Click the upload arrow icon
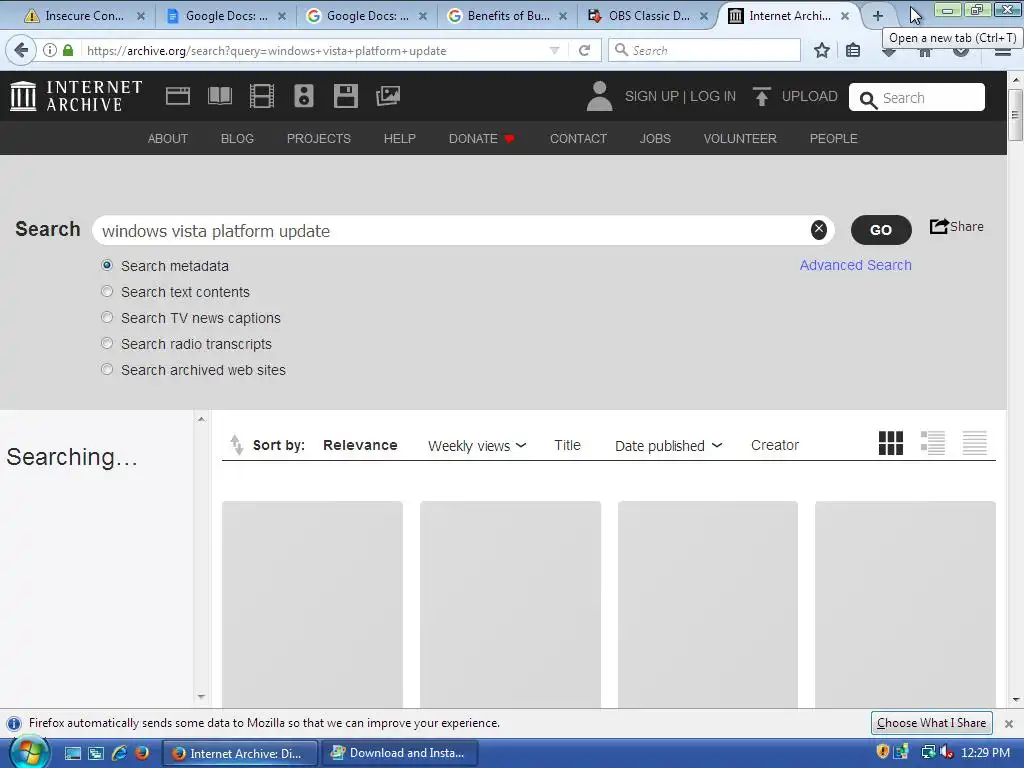Viewport: 1024px width, 768px height. click(761, 96)
